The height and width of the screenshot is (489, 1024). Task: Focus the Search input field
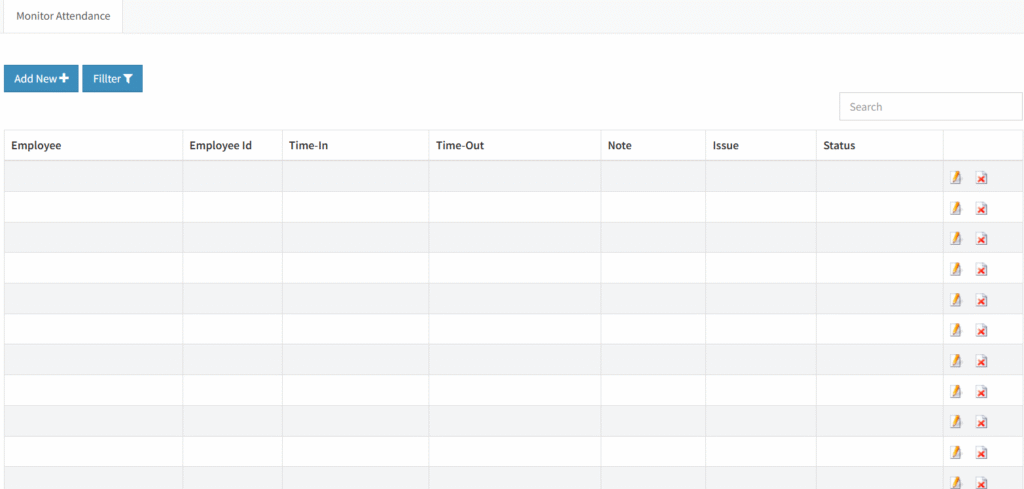(931, 106)
